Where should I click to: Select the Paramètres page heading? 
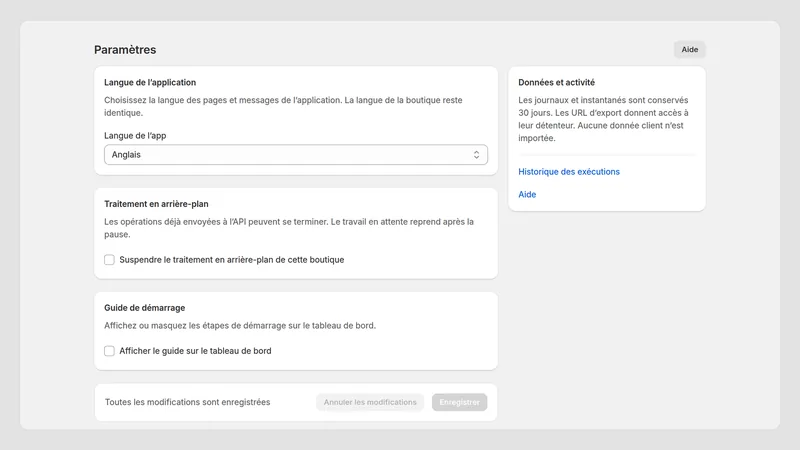(125, 49)
